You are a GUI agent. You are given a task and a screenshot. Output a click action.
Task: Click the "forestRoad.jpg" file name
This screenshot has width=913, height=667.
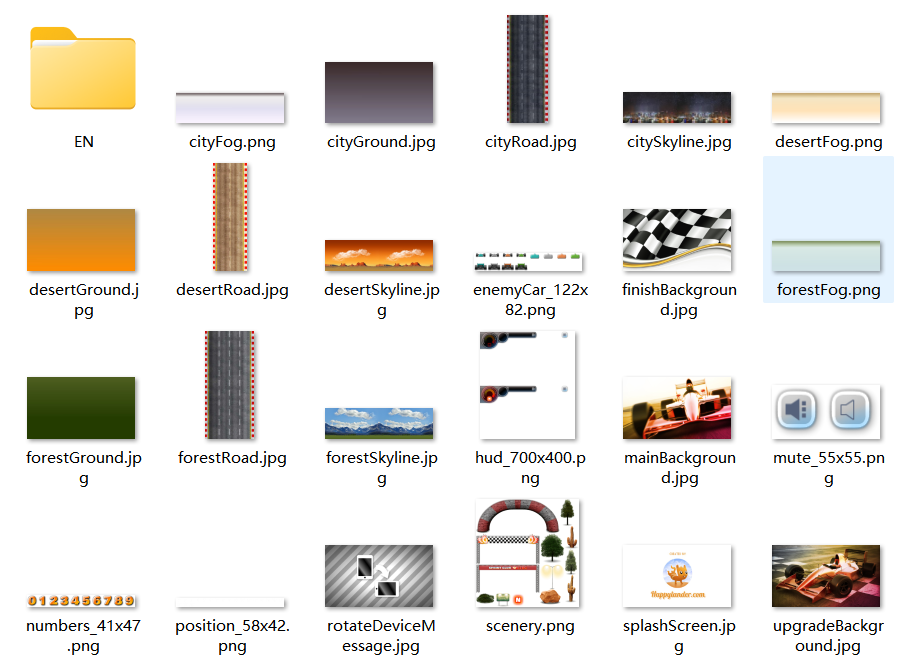click(x=232, y=458)
